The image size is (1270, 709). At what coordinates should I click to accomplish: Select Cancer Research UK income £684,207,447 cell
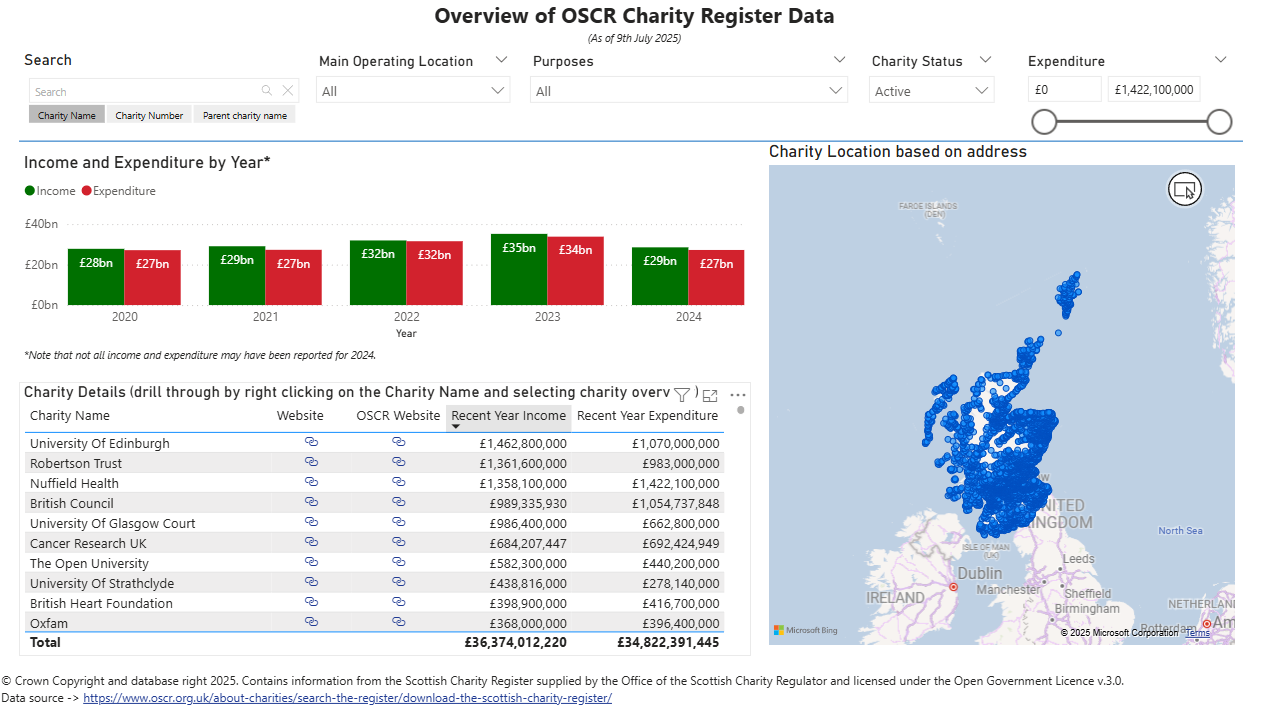(528, 543)
